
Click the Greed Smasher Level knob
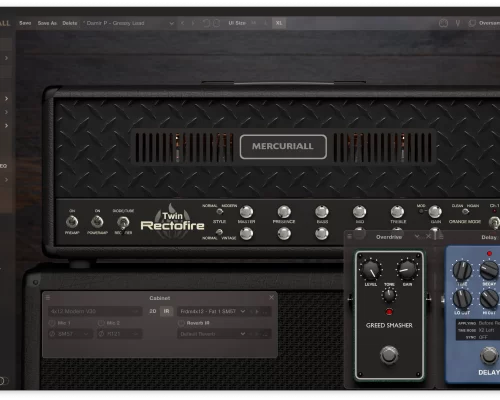coord(371,270)
